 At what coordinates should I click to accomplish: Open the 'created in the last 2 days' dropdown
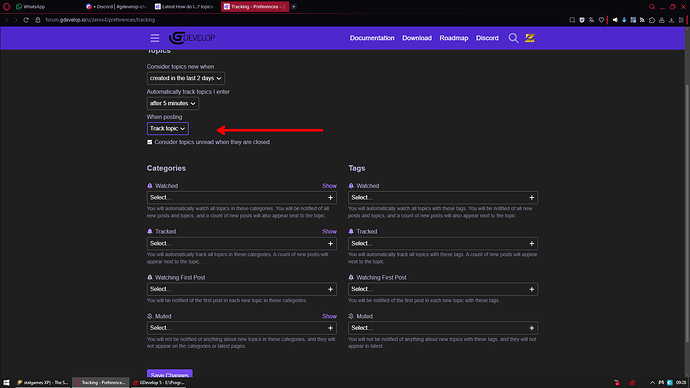(x=186, y=78)
